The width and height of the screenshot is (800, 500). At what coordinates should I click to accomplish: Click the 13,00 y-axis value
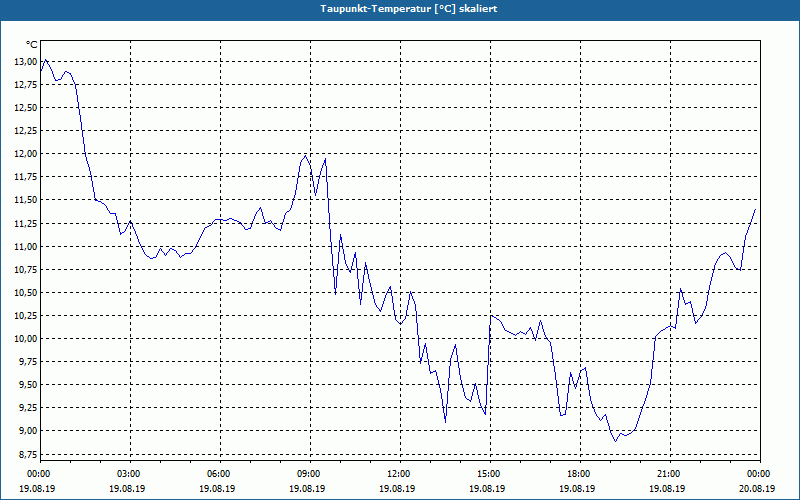[x=27, y=62]
